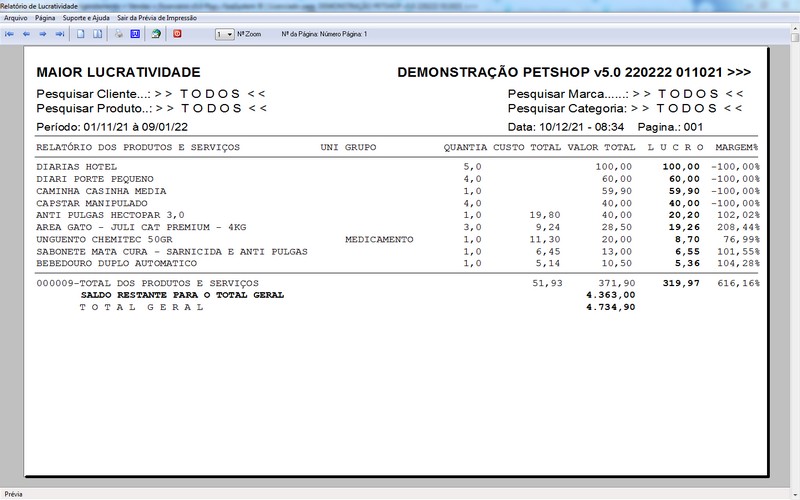Open the Página menu
This screenshot has height=500, width=800.
(x=45, y=18)
